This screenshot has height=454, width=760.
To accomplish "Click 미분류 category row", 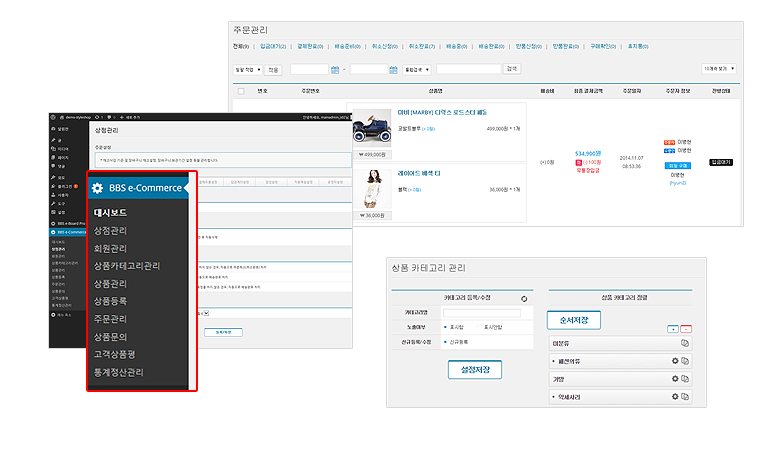I will click(x=620, y=343).
